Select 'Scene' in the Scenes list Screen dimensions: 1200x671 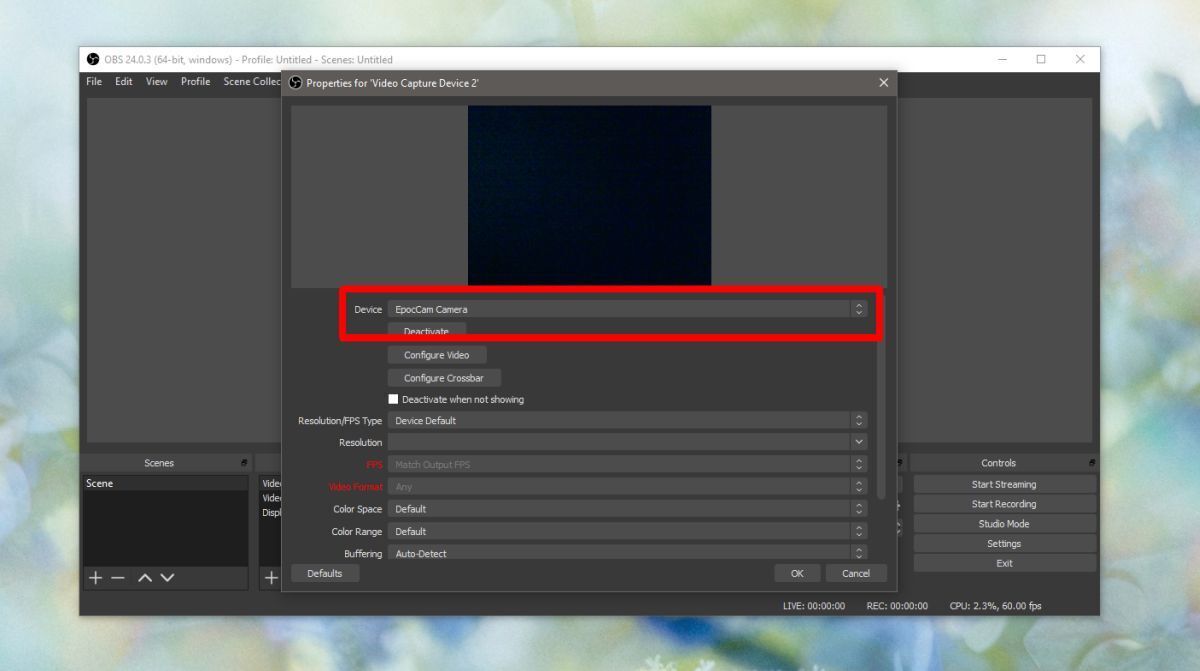point(100,484)
